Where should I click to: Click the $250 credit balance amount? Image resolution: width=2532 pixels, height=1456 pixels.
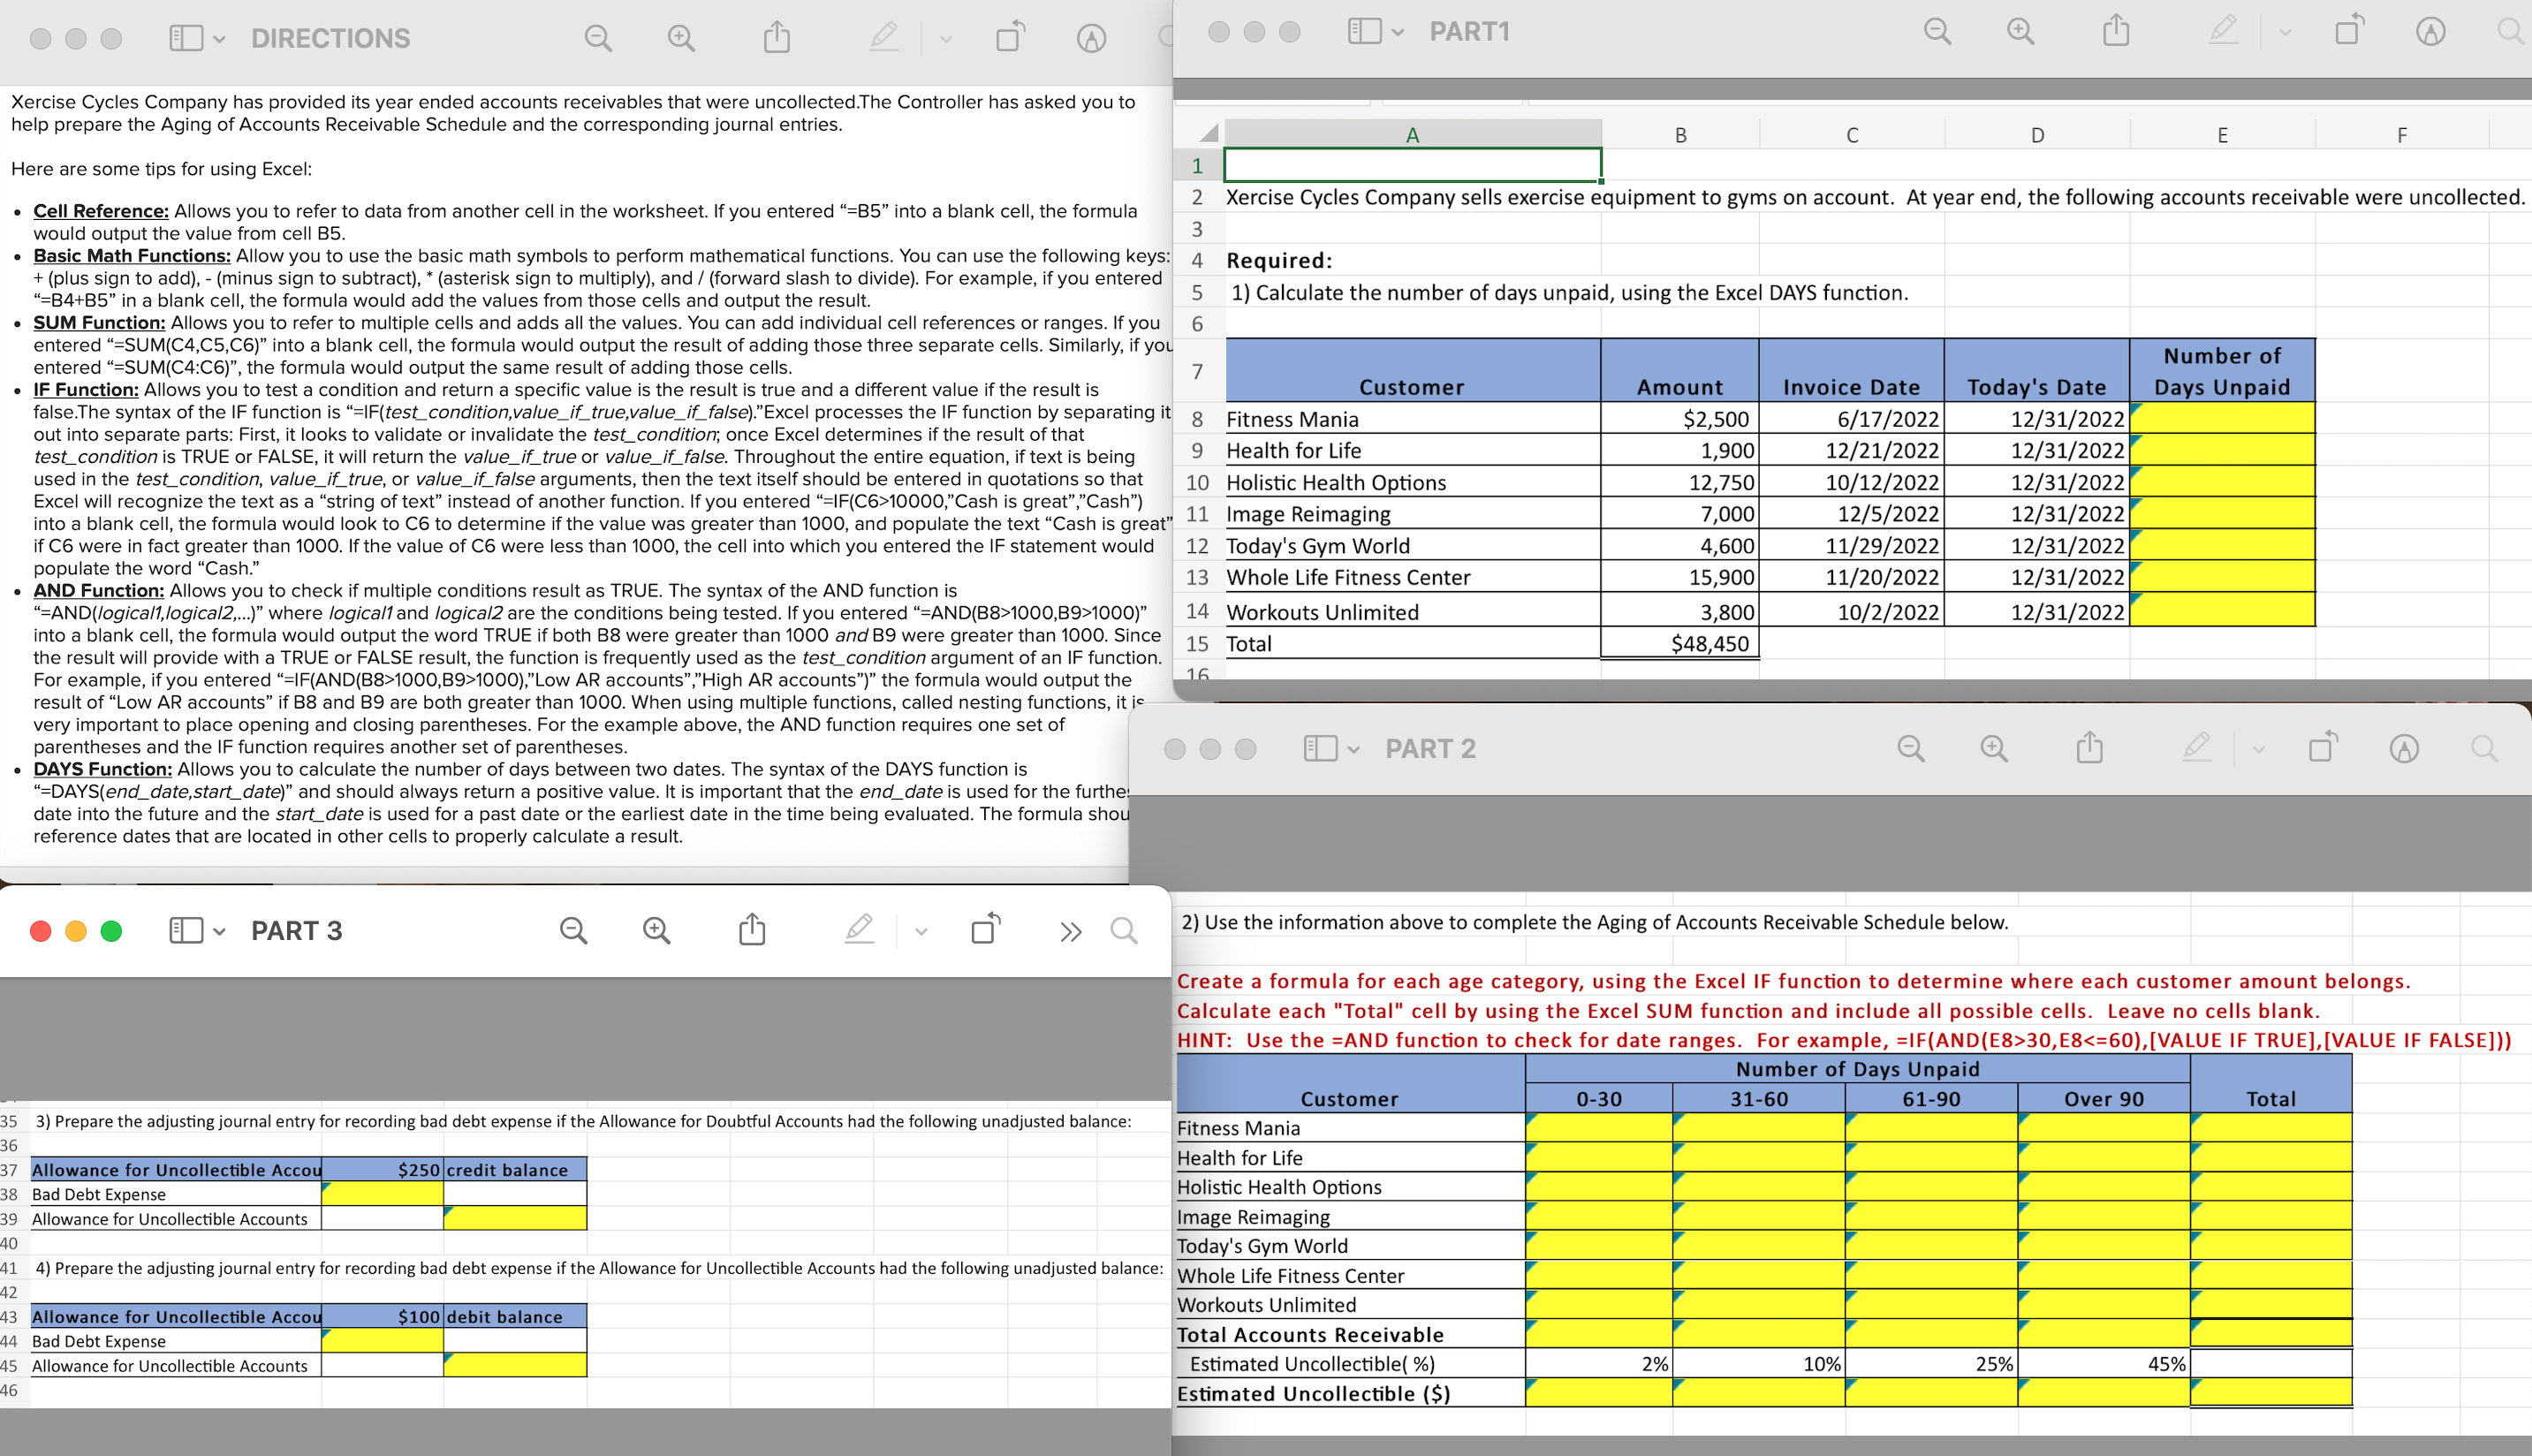pos(382,1170)
